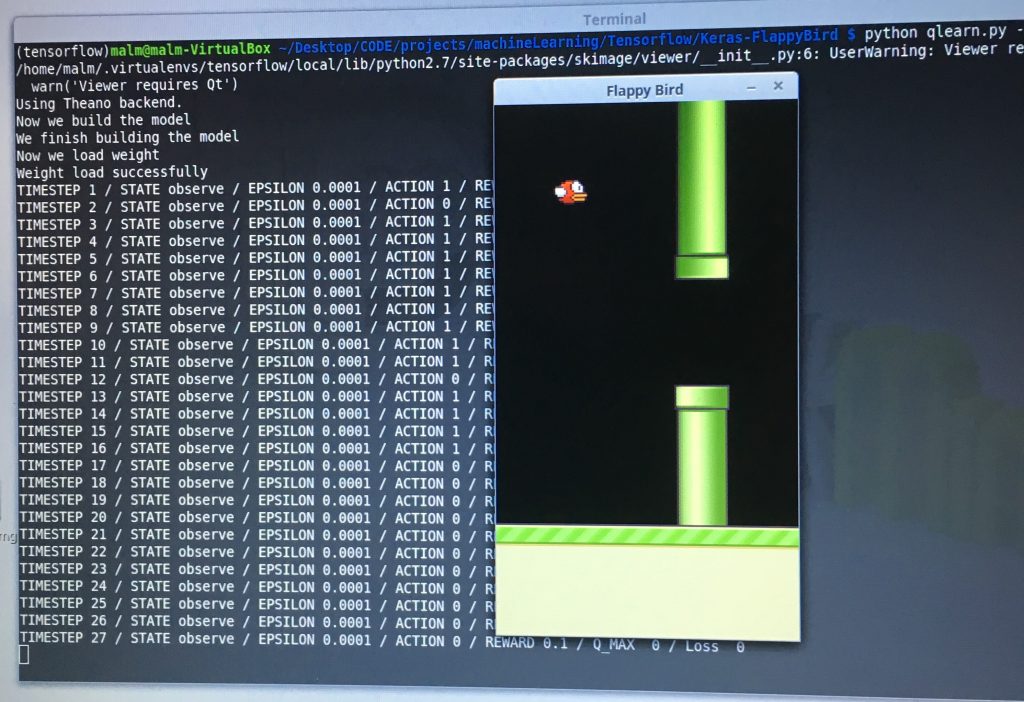Click the 'python qlearn.py' command text

[x=936, y=32]
